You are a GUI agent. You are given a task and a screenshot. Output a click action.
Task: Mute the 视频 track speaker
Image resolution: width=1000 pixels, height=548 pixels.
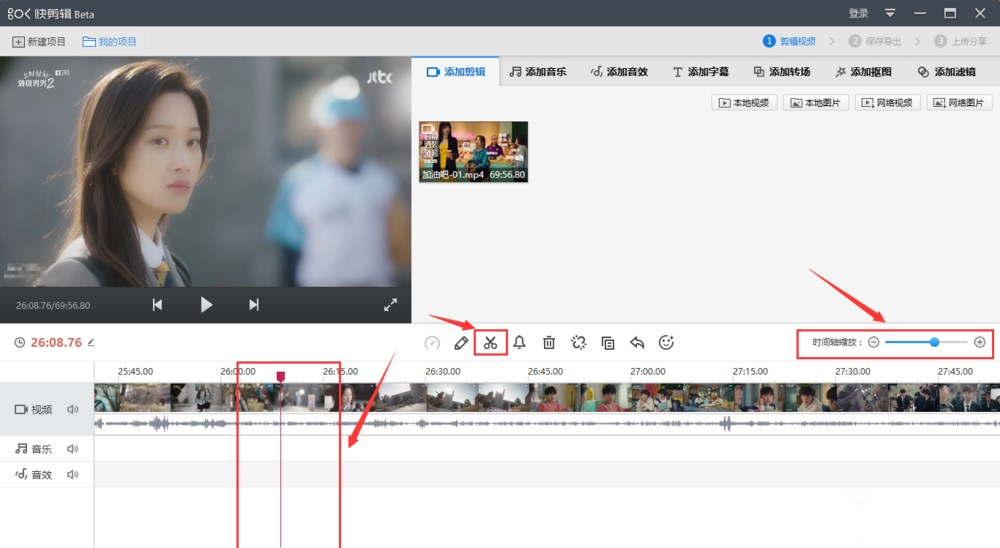[73, 410]
